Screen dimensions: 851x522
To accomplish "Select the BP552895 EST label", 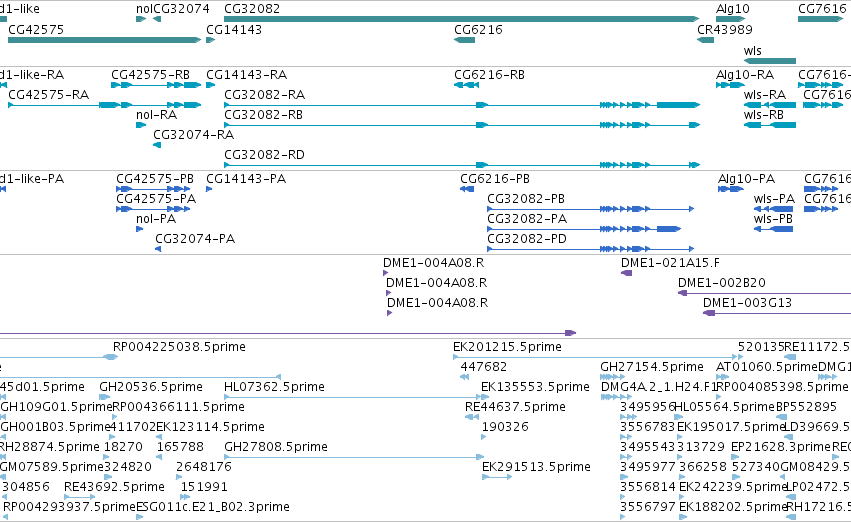I will pyautogui.click(x=806, y=408).
